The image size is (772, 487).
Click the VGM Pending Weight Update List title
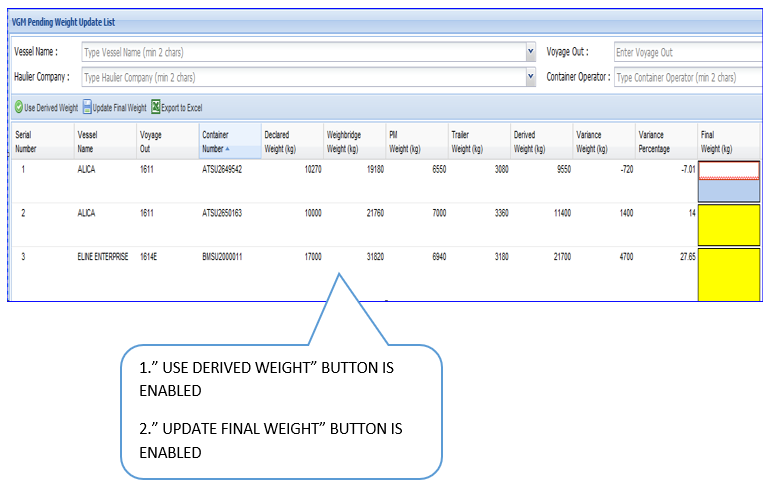63,22
